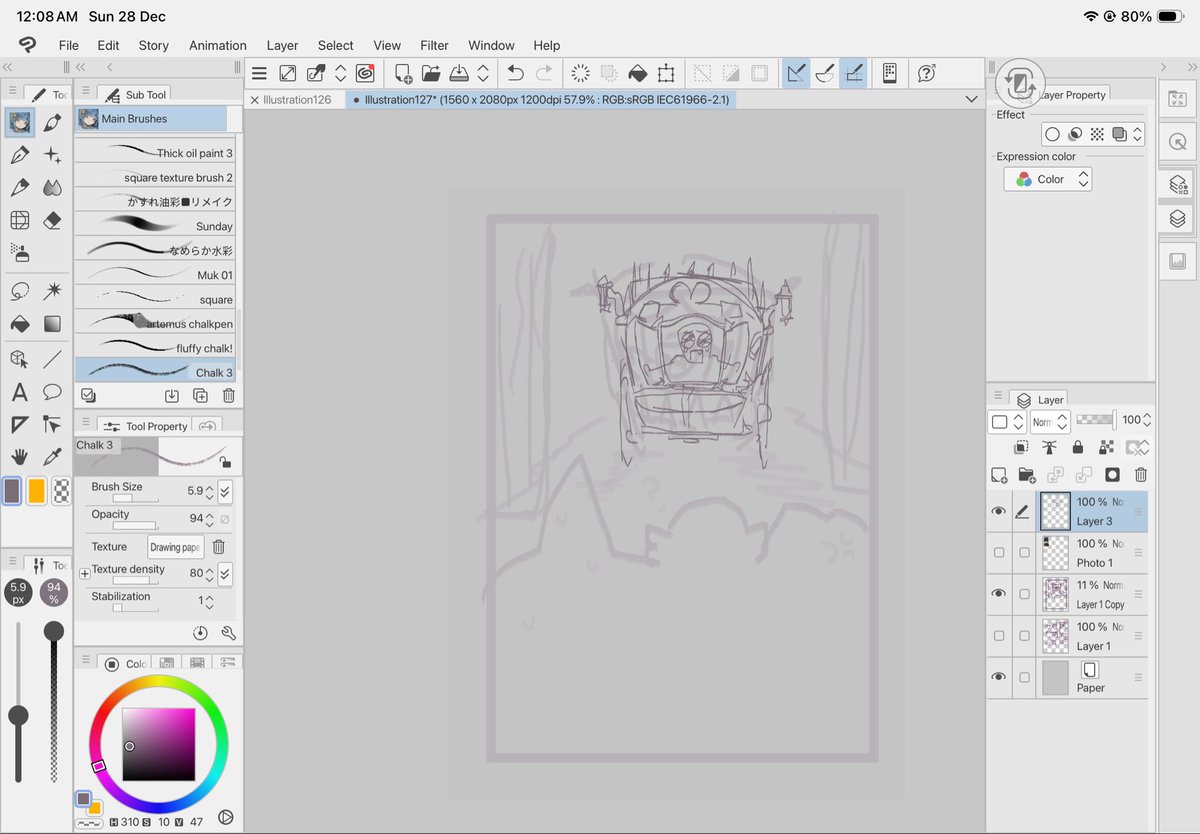Viewport: 1200px width, 834px height.
Task: Open the Layer menu
Action: tap(283, 45)
